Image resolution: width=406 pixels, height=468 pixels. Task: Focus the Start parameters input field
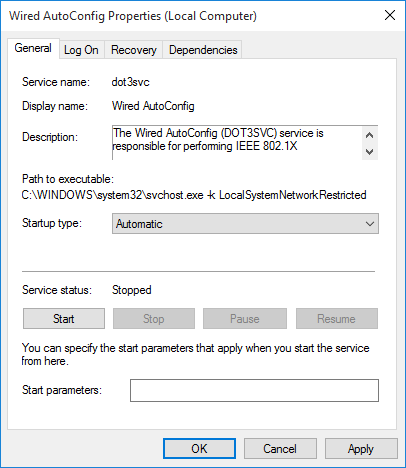[254, 390]
